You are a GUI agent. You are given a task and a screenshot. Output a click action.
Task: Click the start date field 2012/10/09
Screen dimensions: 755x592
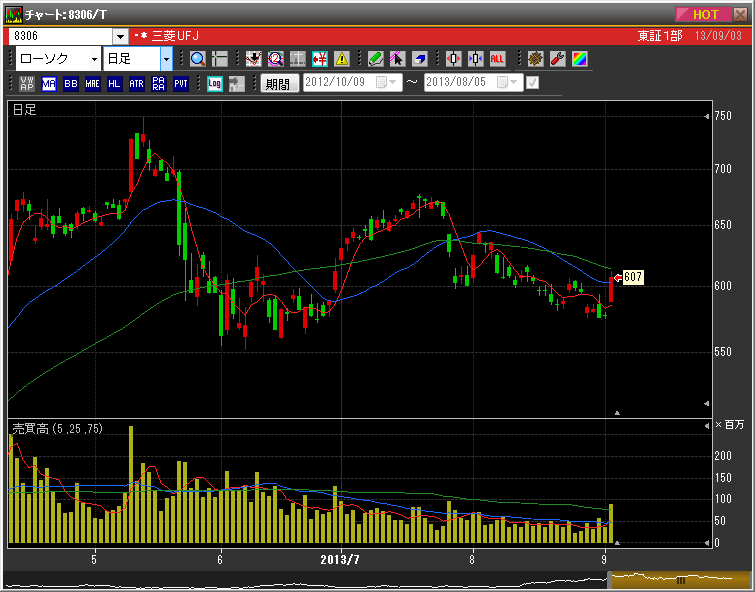click(338, 83)
